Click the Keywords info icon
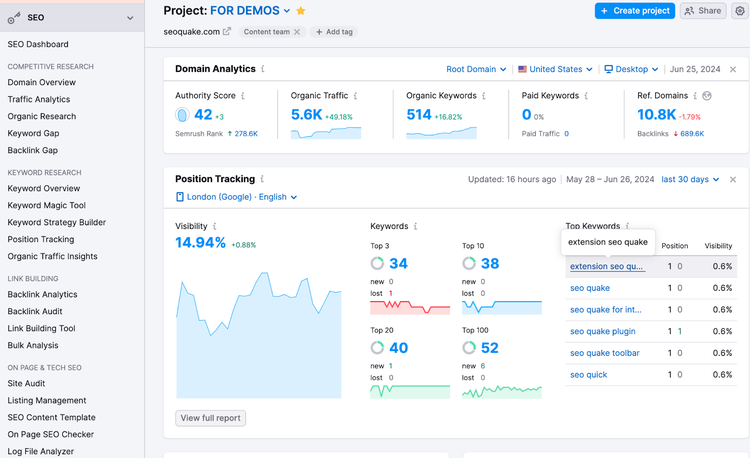750x458 pixels. [x=416, y=226]
